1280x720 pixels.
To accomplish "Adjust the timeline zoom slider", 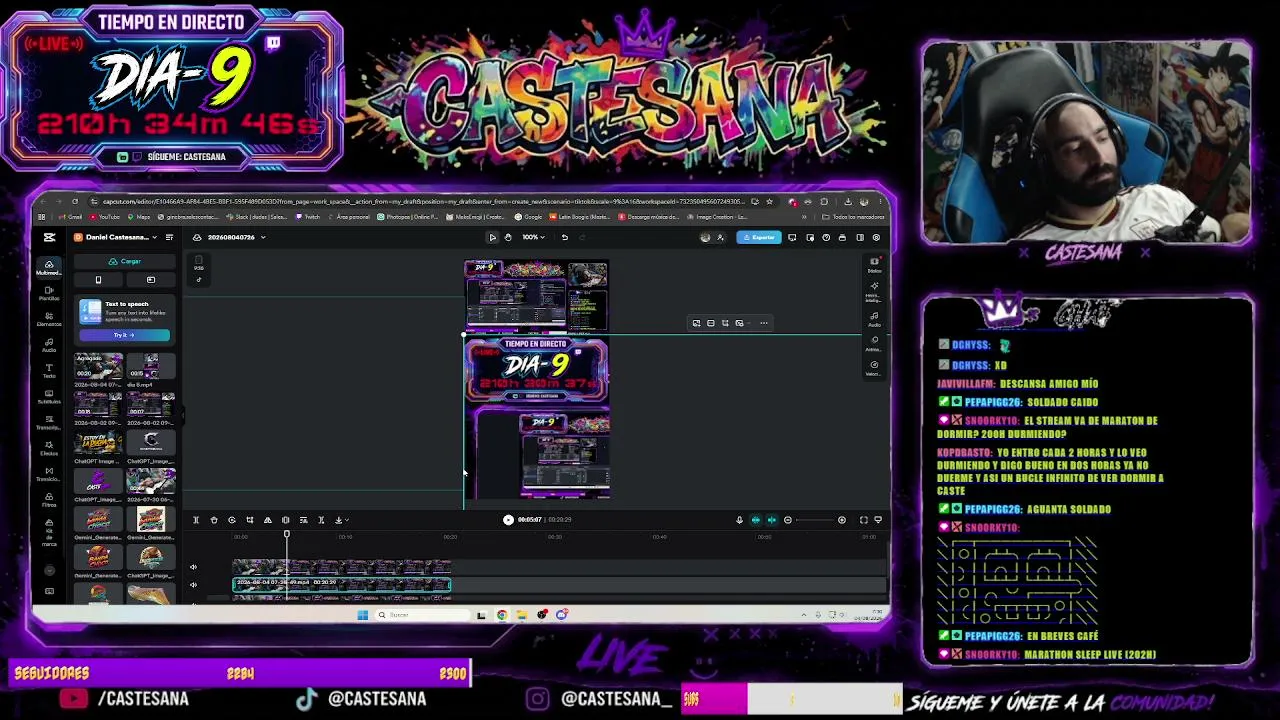I will point(814,520).
